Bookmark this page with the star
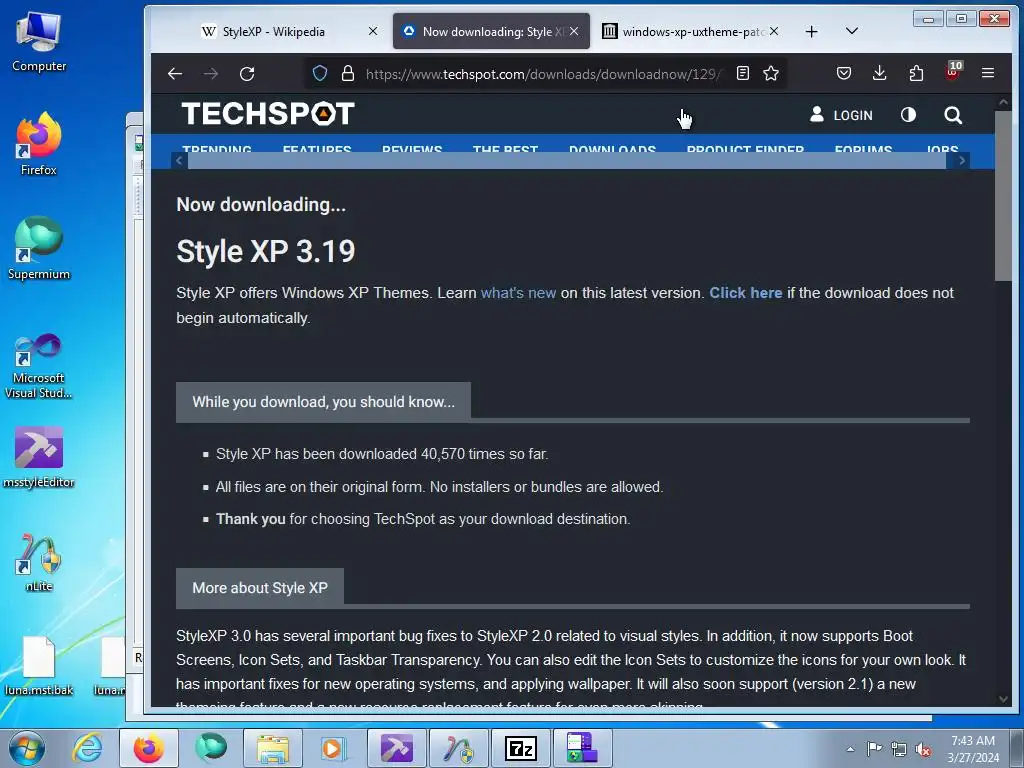The height and width of the screenshot is (768, 1024). click(x=771, y=73)
